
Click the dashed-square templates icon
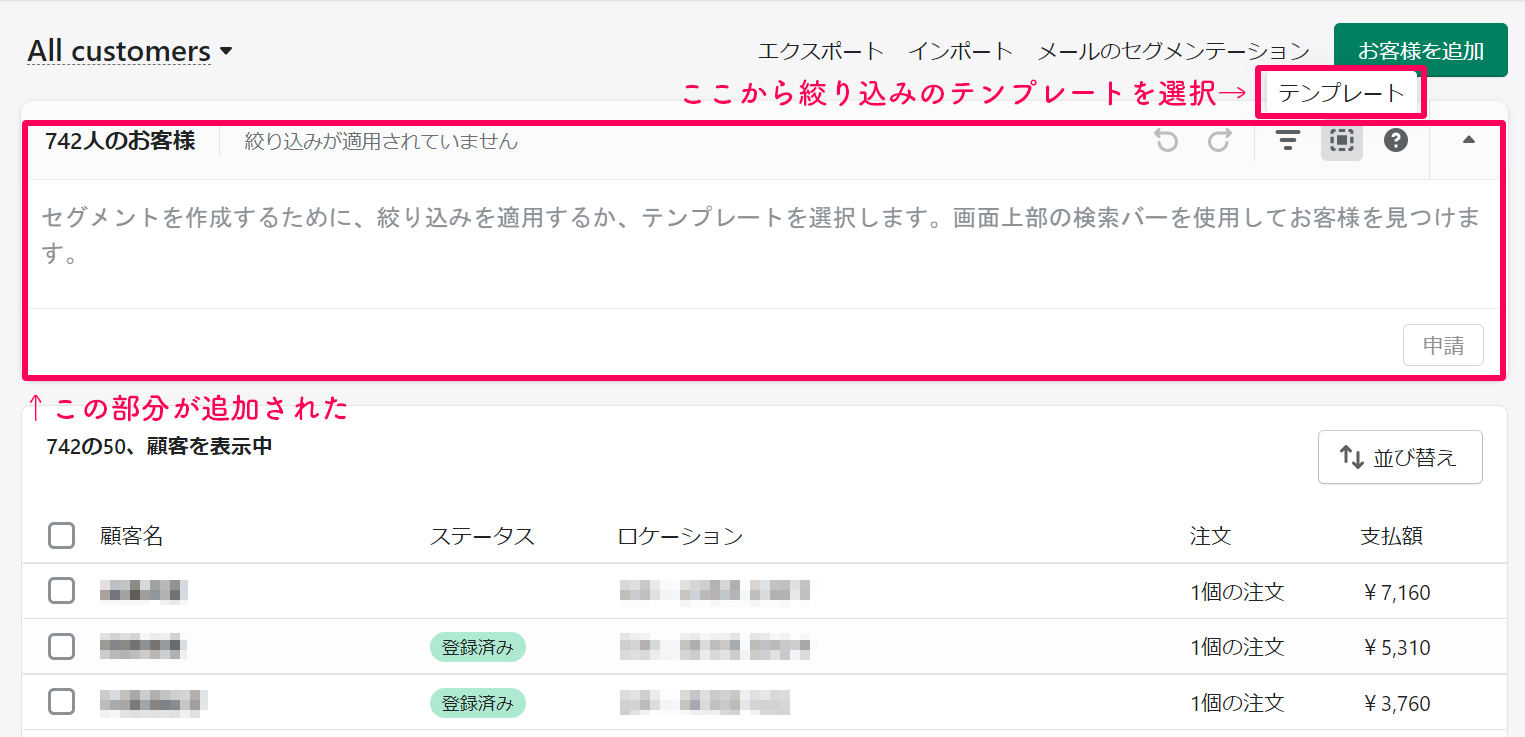point(1341,141)
